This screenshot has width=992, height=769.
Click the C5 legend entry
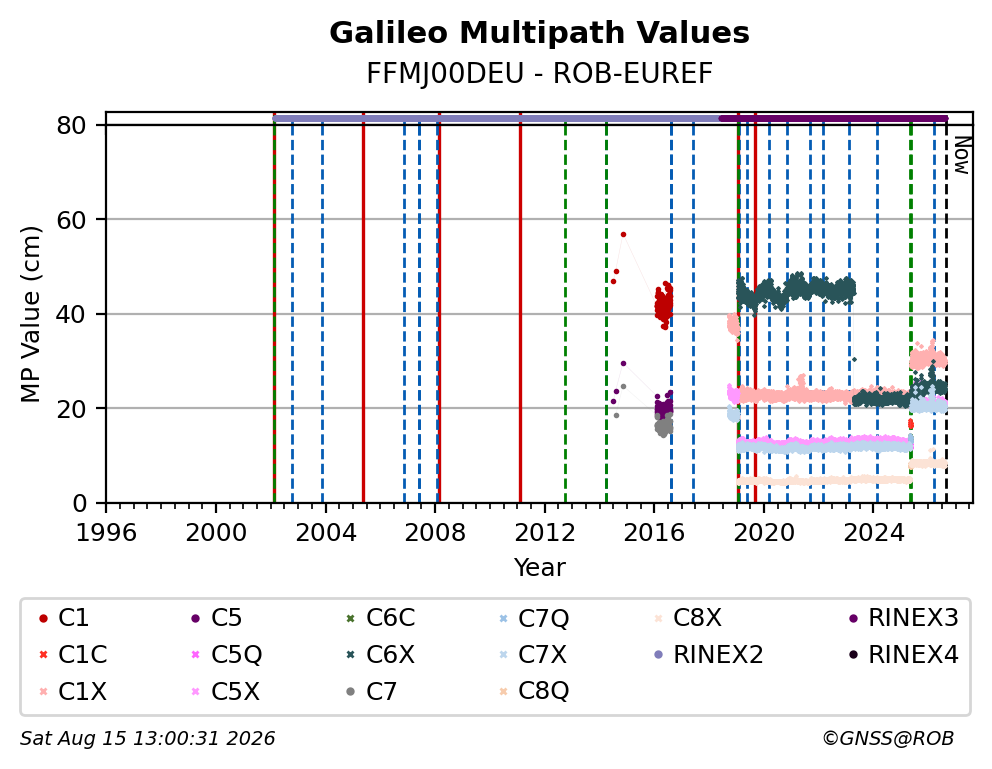[x=216, y=618]
